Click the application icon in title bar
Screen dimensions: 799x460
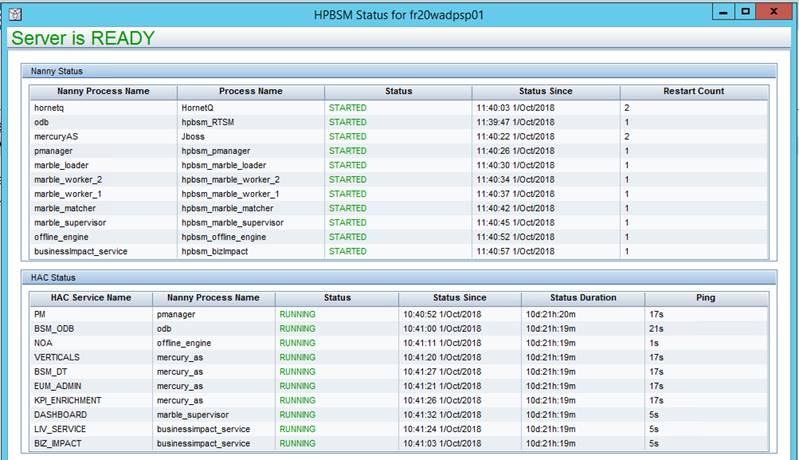tap(15, 14)
